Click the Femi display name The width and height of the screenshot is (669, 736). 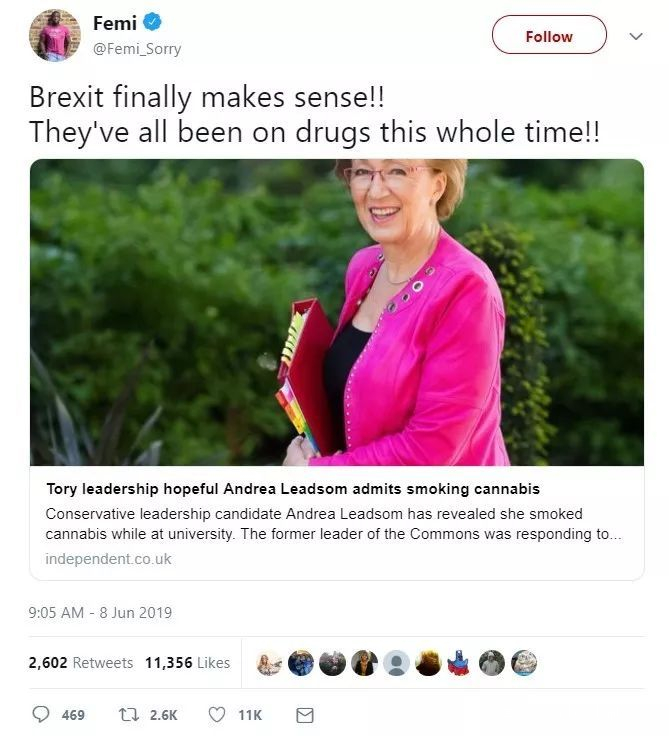tap(114, 23)
